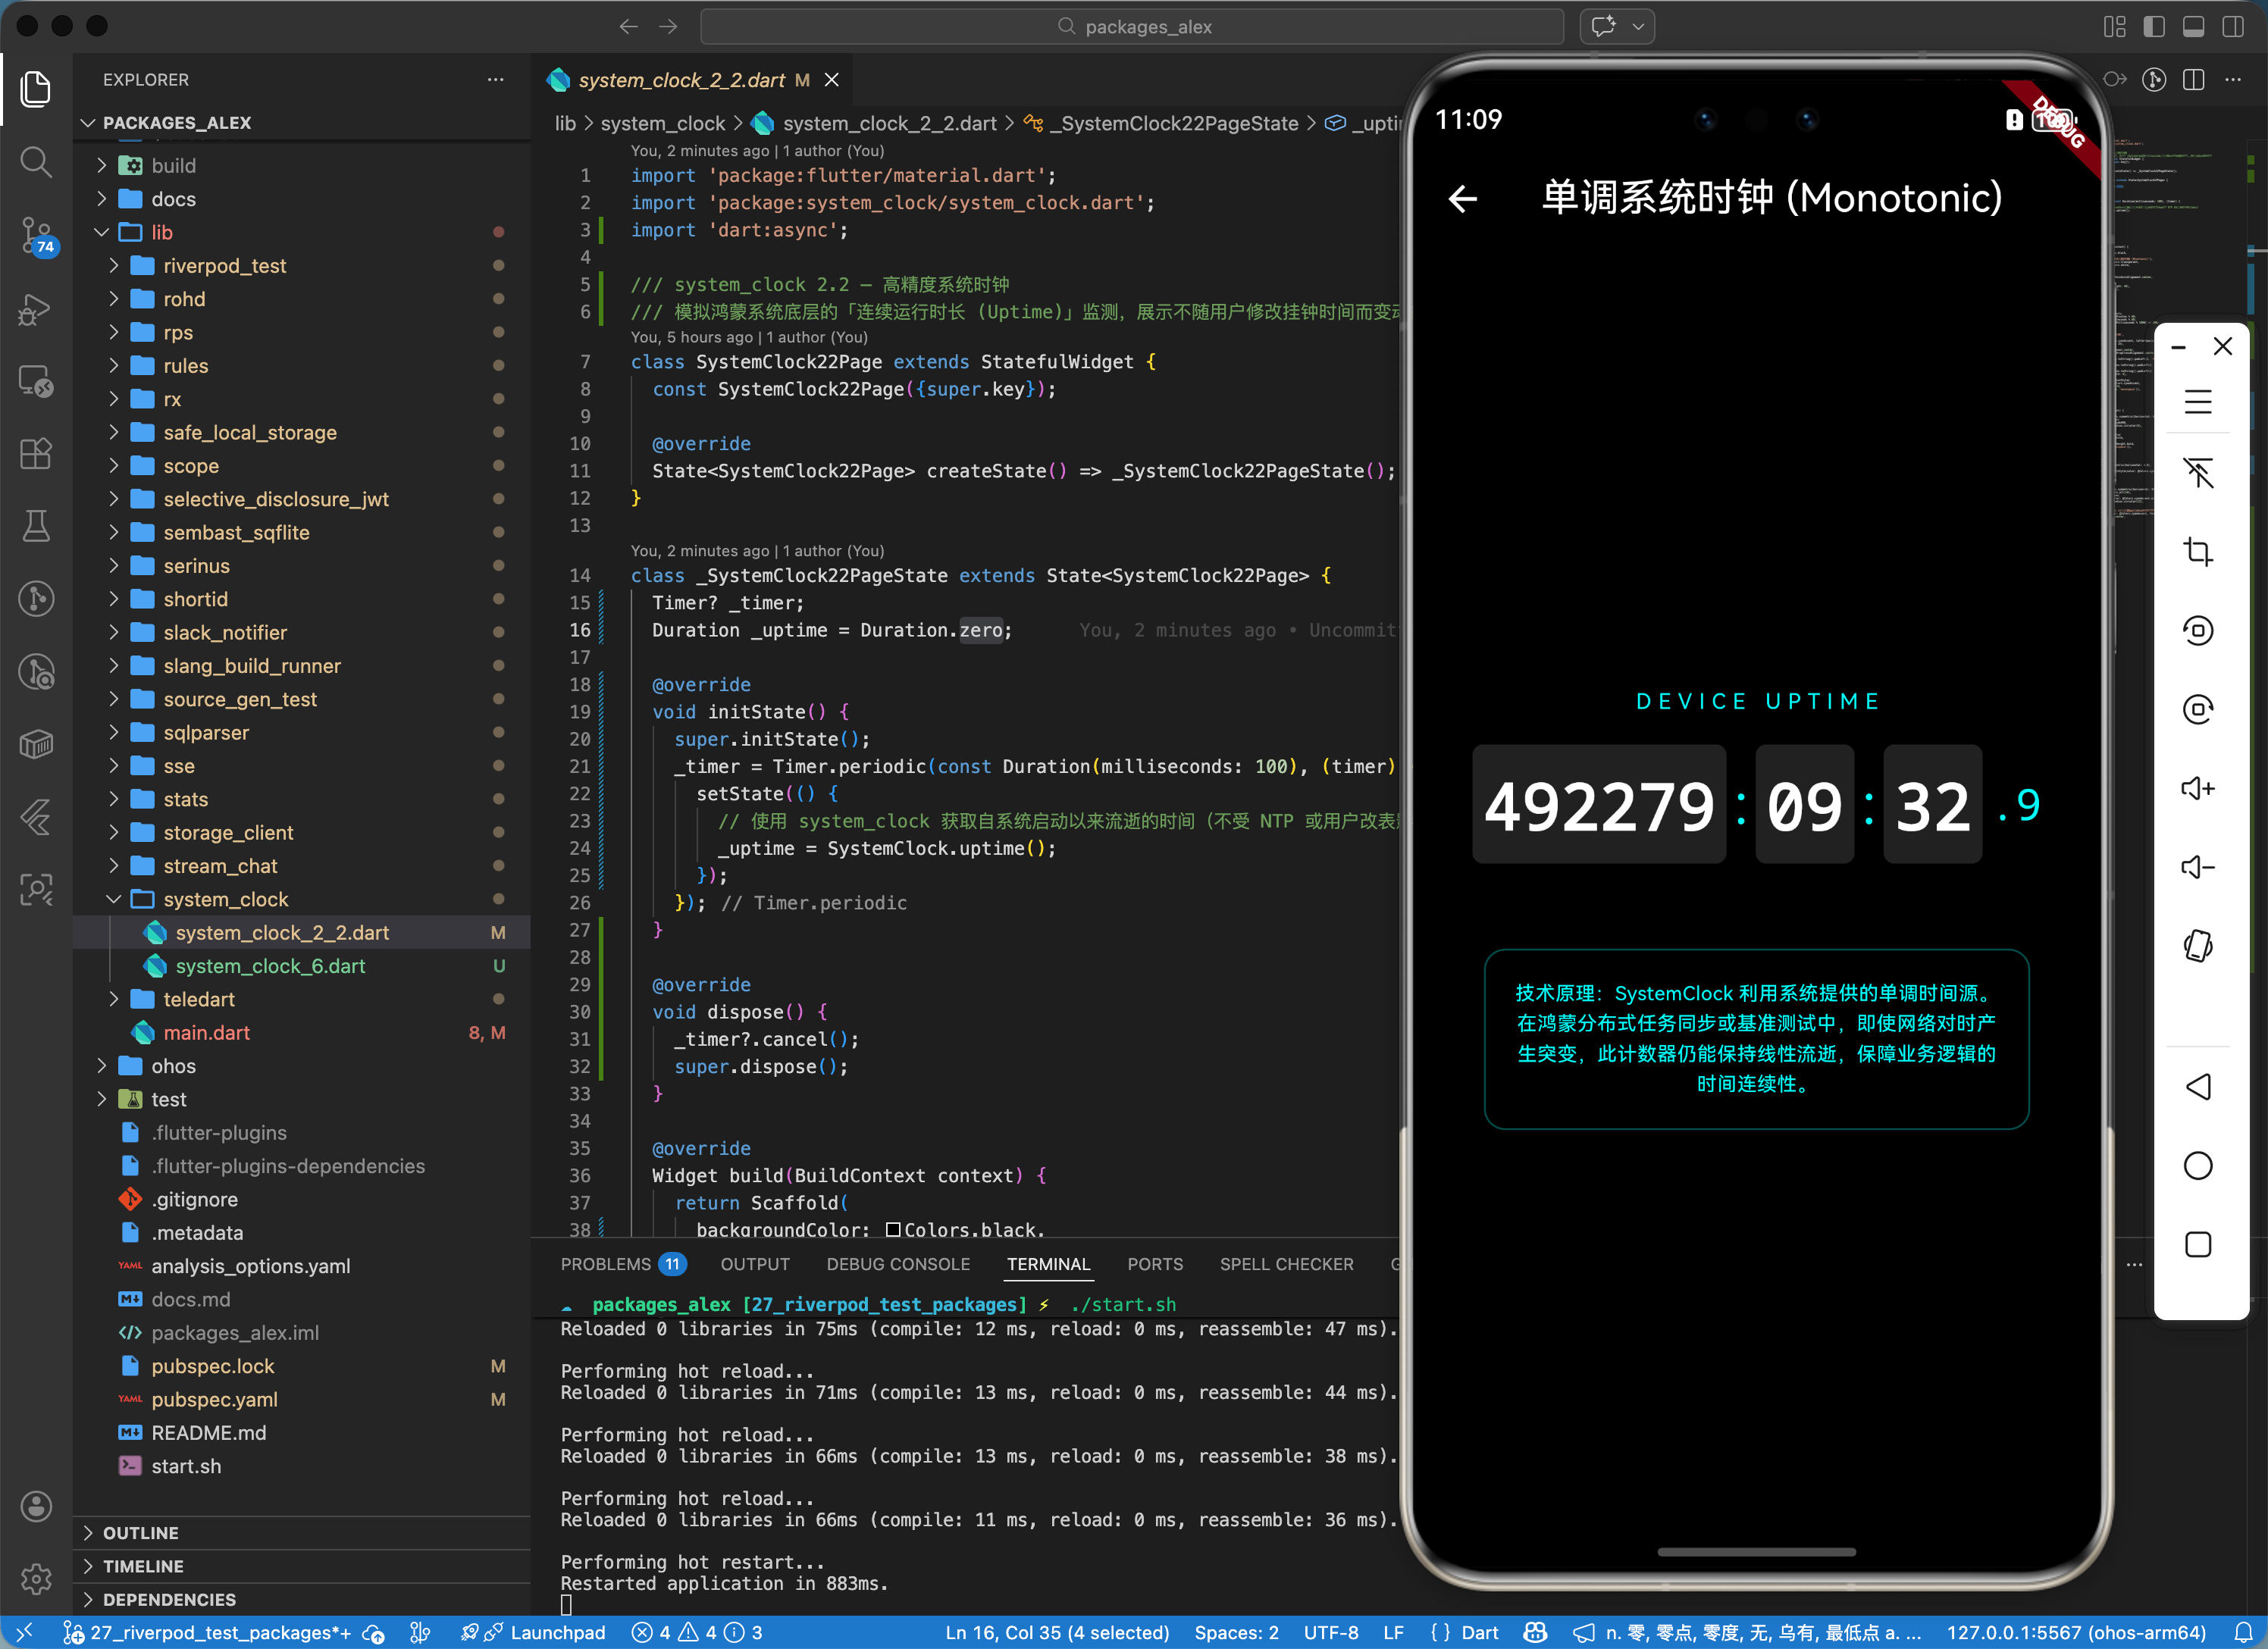Open system_clock_6.dart file
The height and width of the screenshot is (1649, 2268).
270,966
